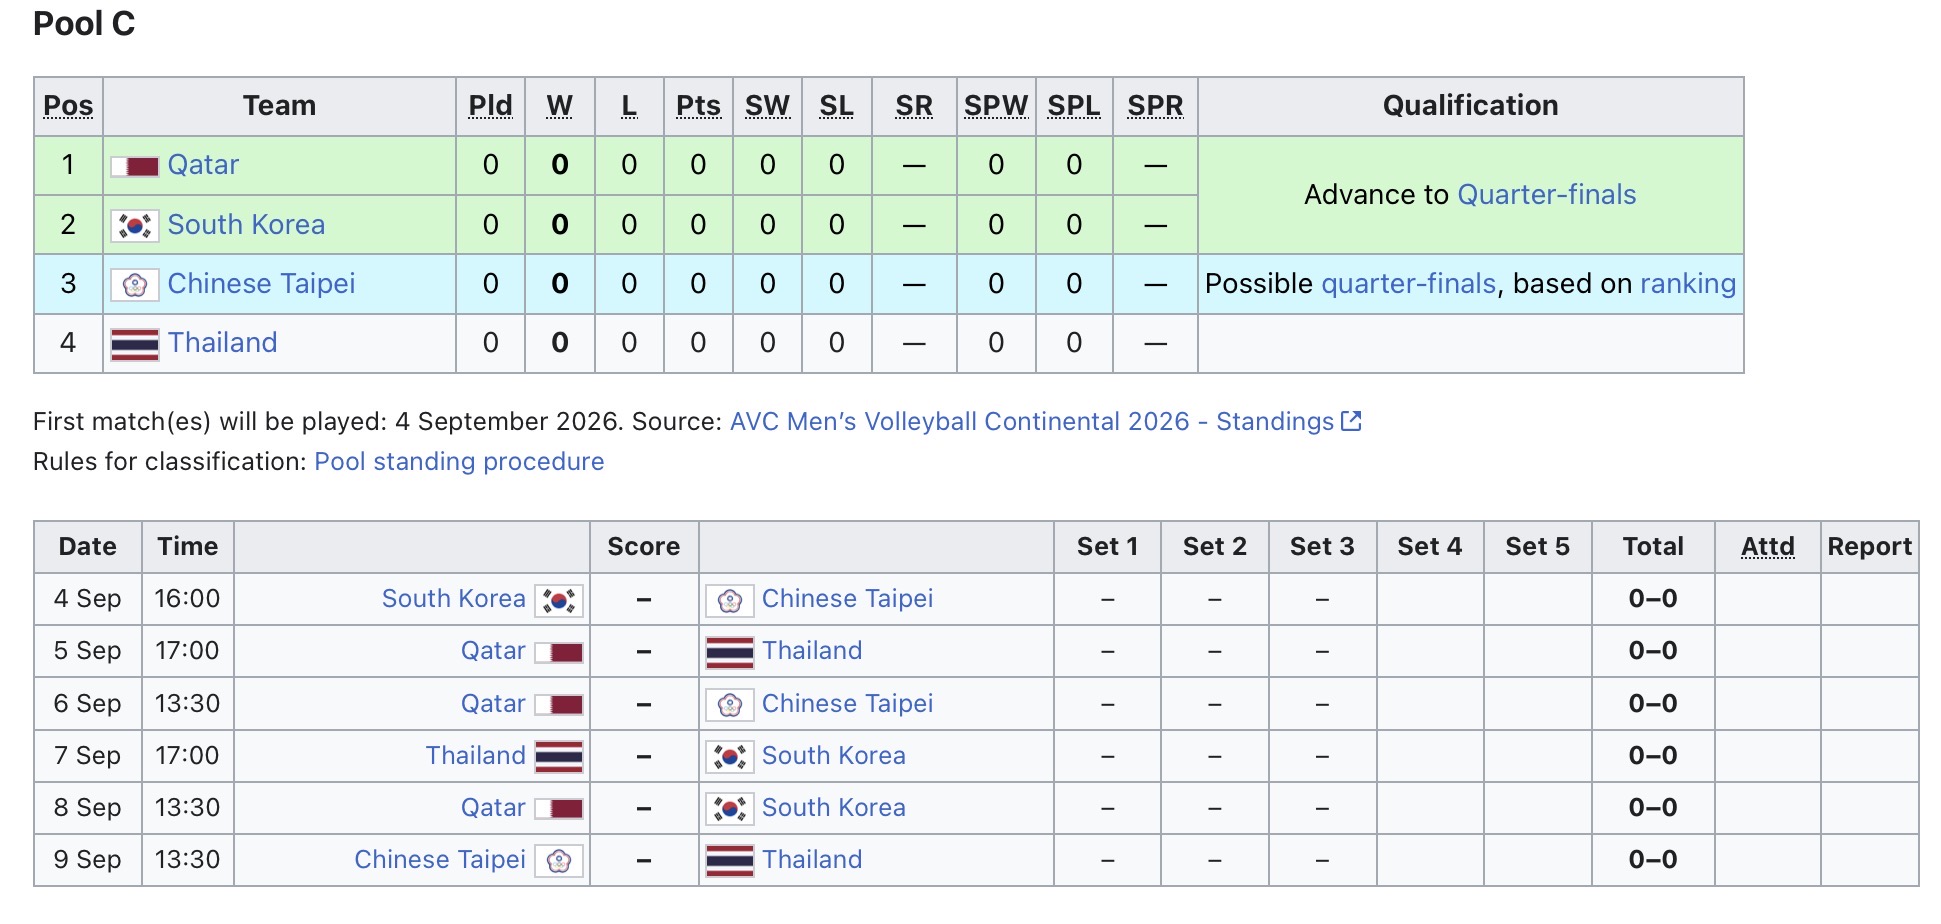Open Chinese Taipei link in 6 Sep match

847,703
